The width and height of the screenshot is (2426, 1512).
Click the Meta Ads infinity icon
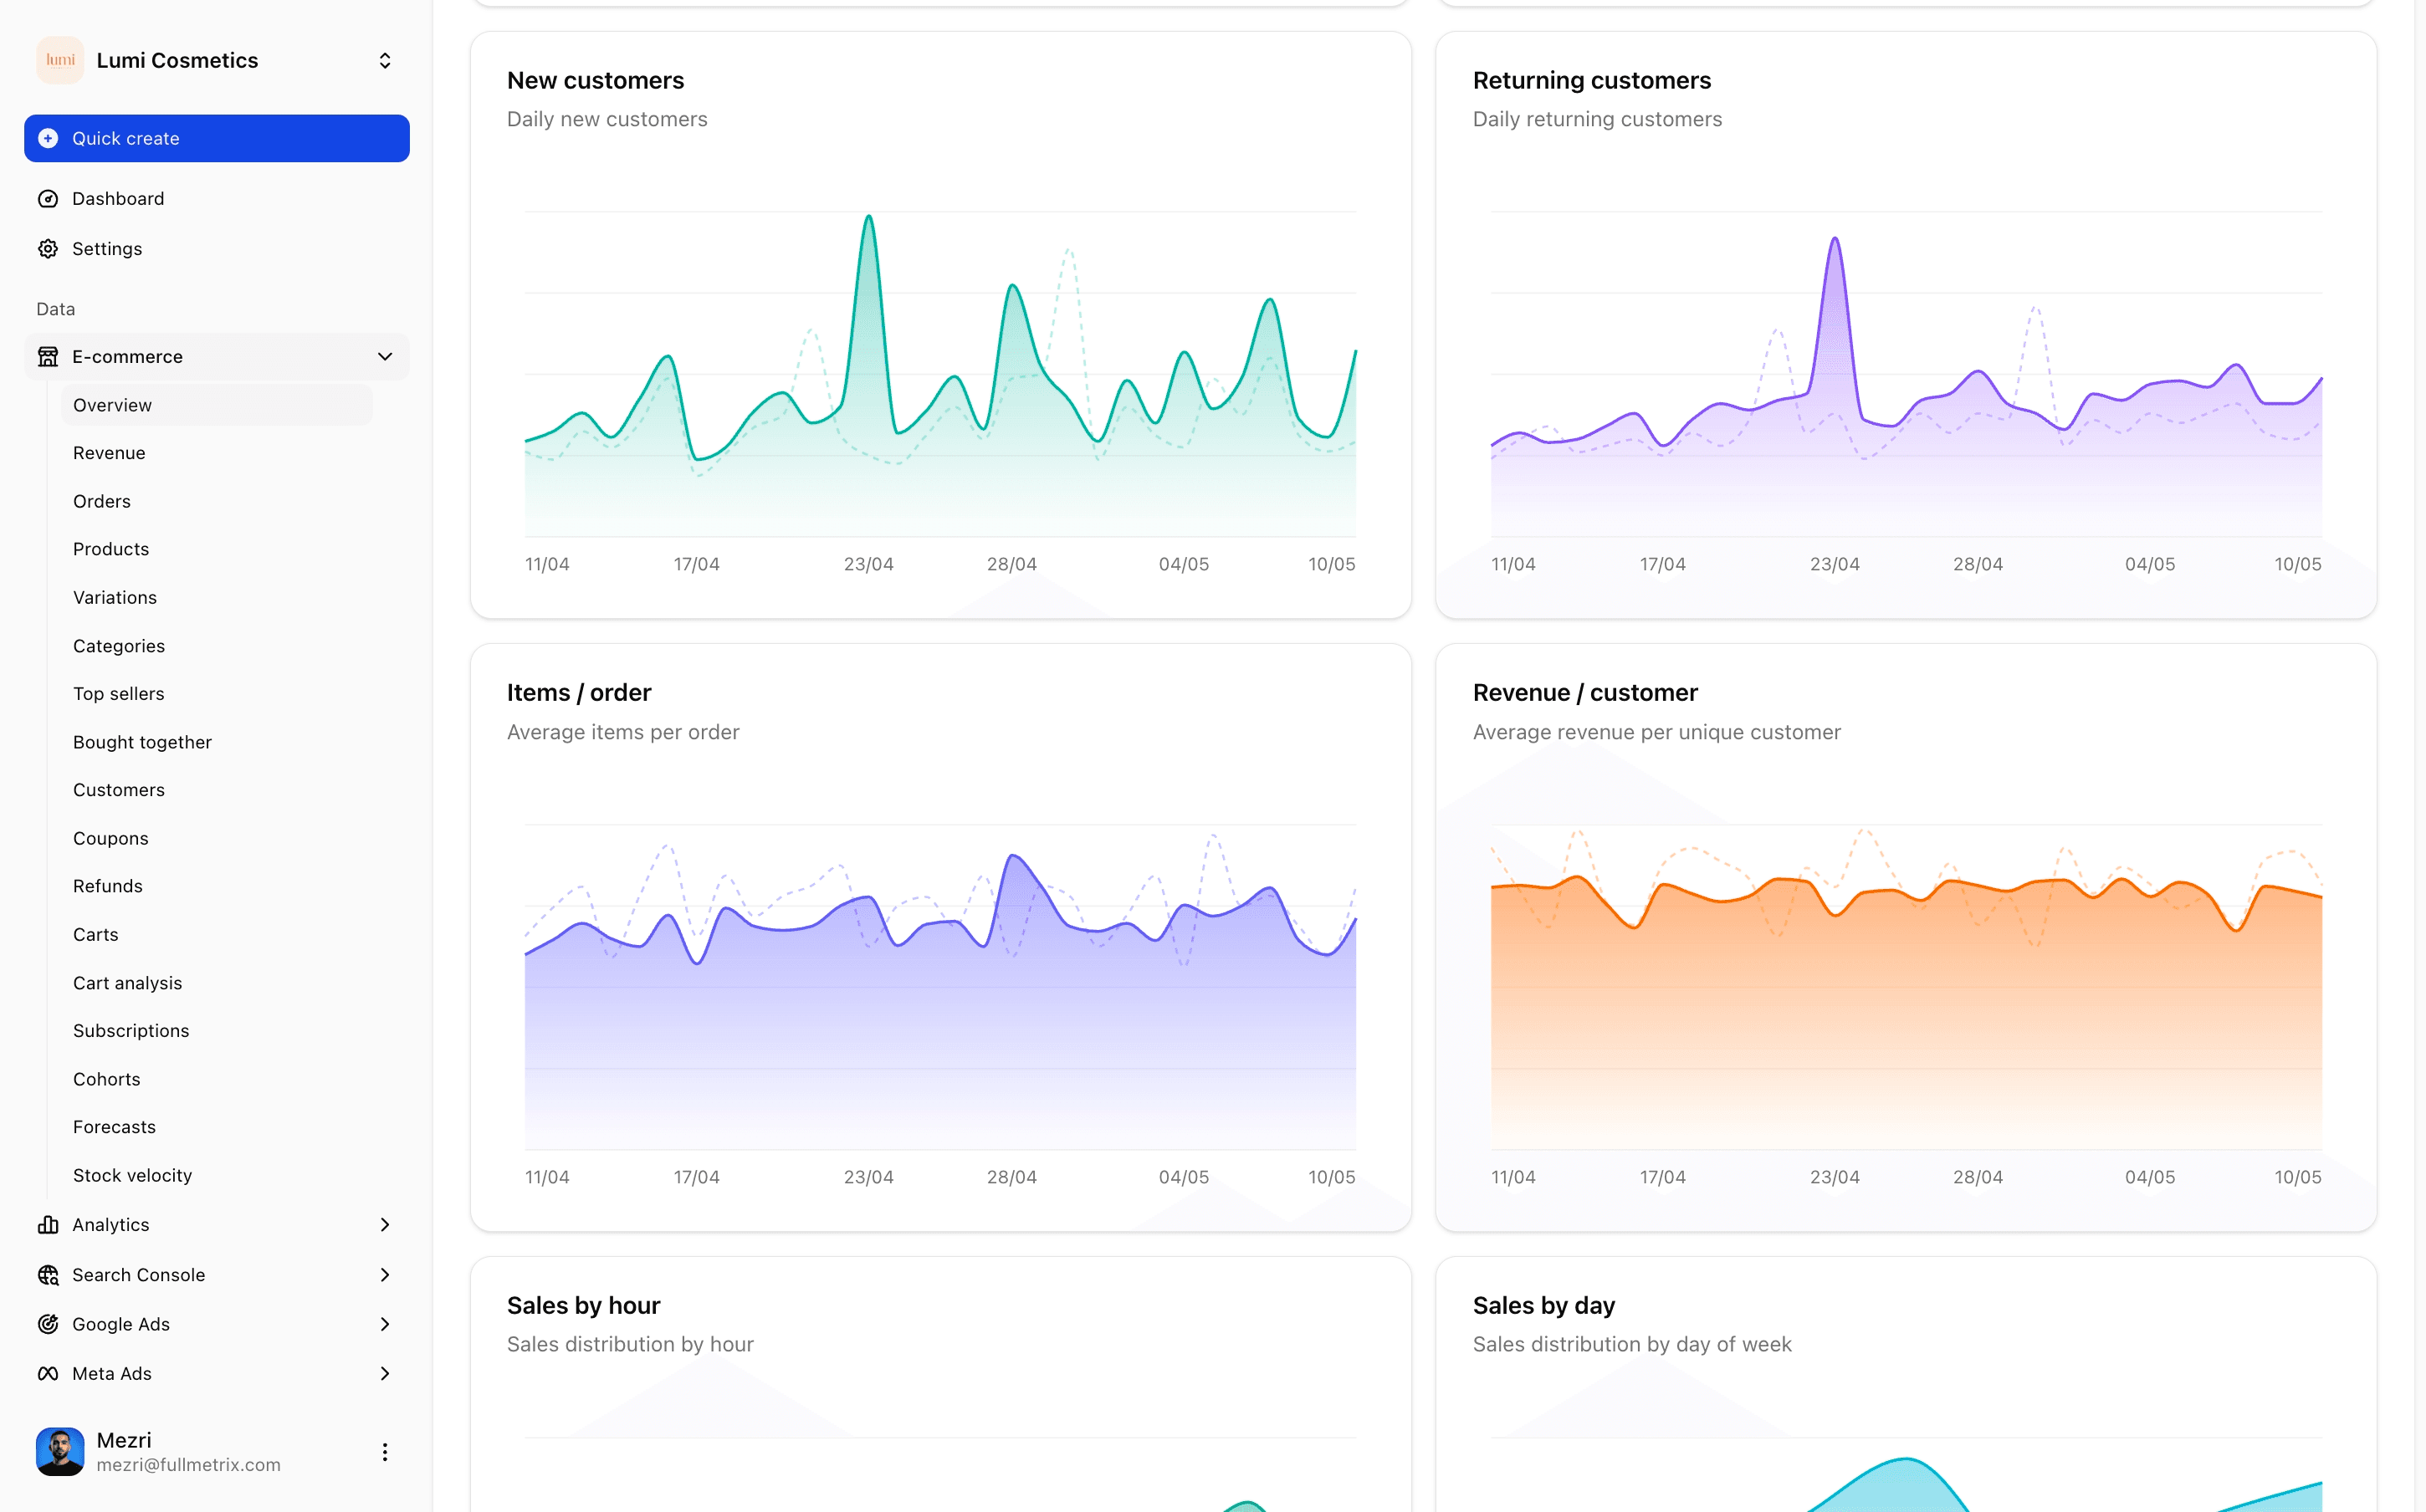tap(48, 1373)
